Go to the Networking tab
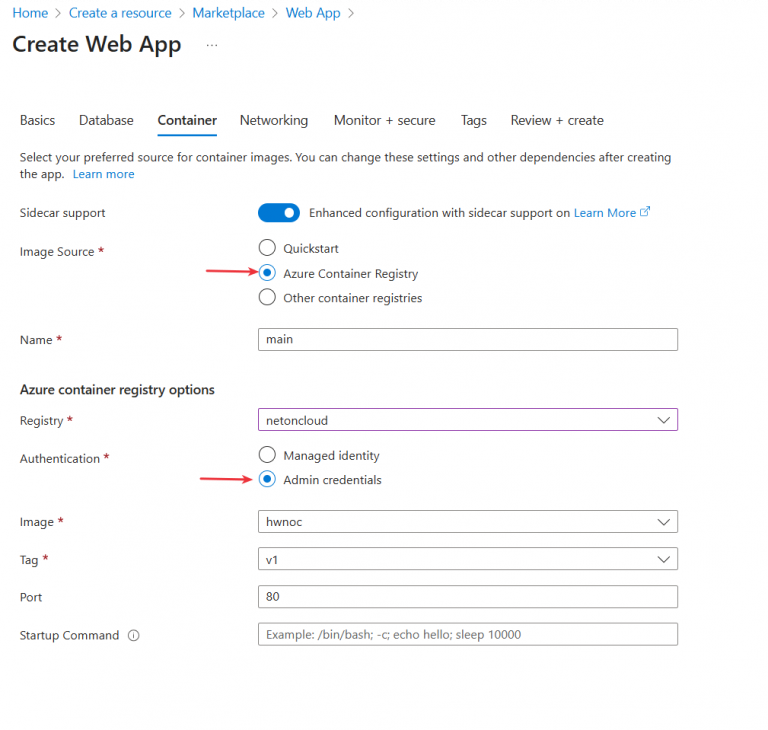 click(274, 121)
